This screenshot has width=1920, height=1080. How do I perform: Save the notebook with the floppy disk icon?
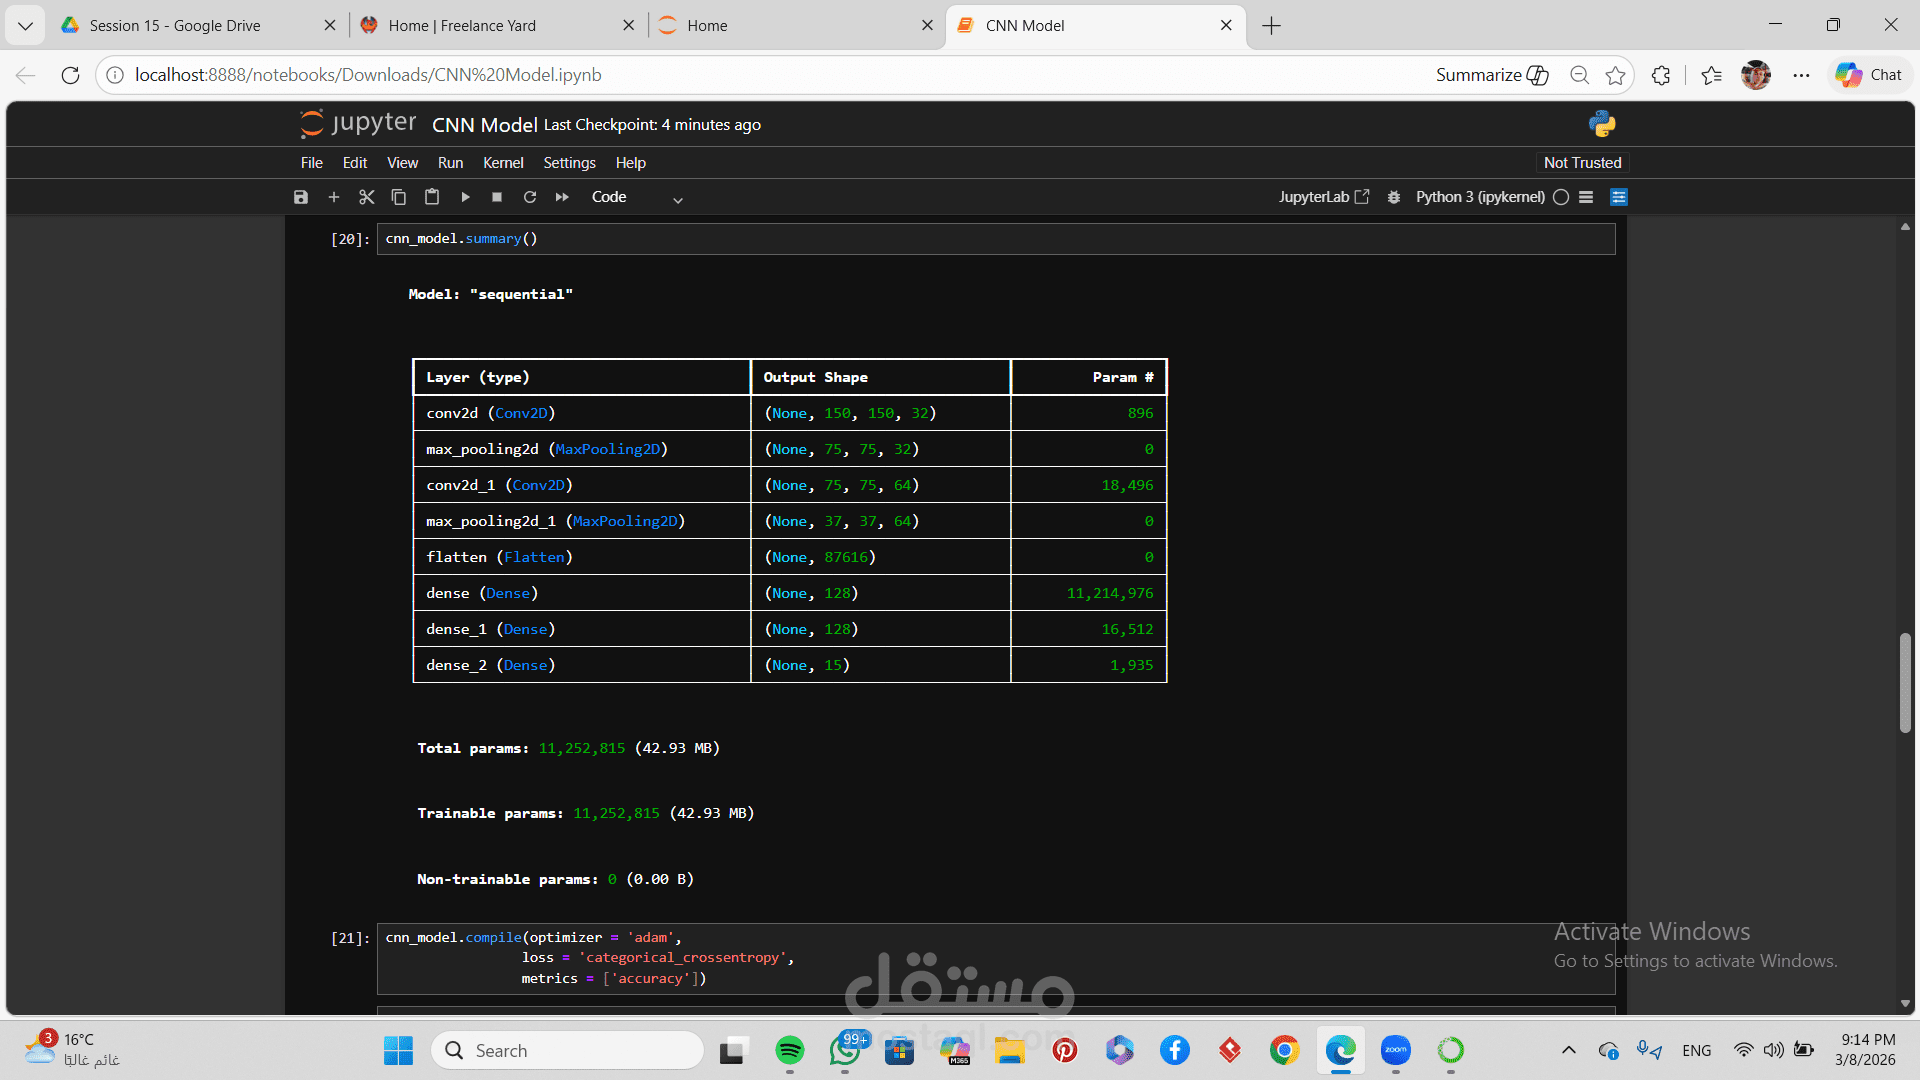pyautogui.click(x=301, y=197)
